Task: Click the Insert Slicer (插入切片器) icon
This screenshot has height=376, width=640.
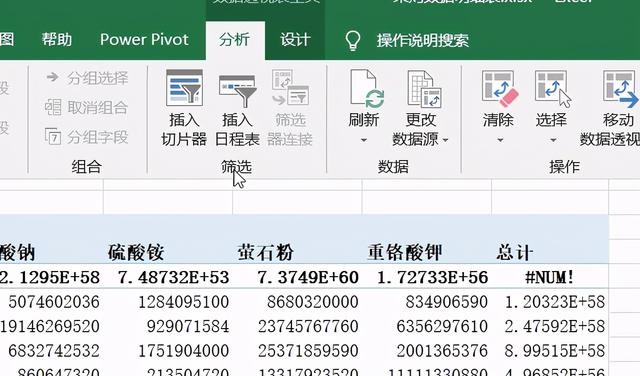Action: [x=184, y=87]
